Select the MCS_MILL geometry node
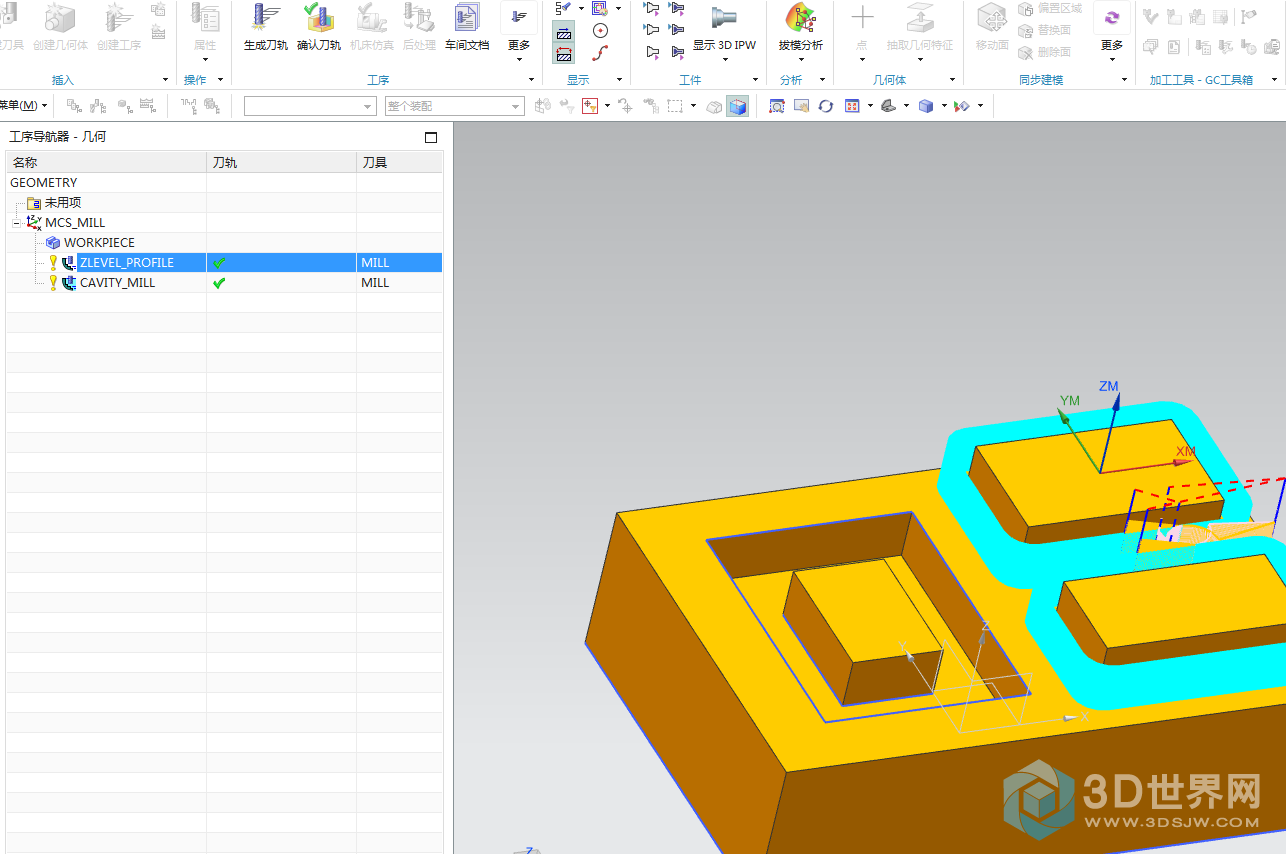 [75, 223]
